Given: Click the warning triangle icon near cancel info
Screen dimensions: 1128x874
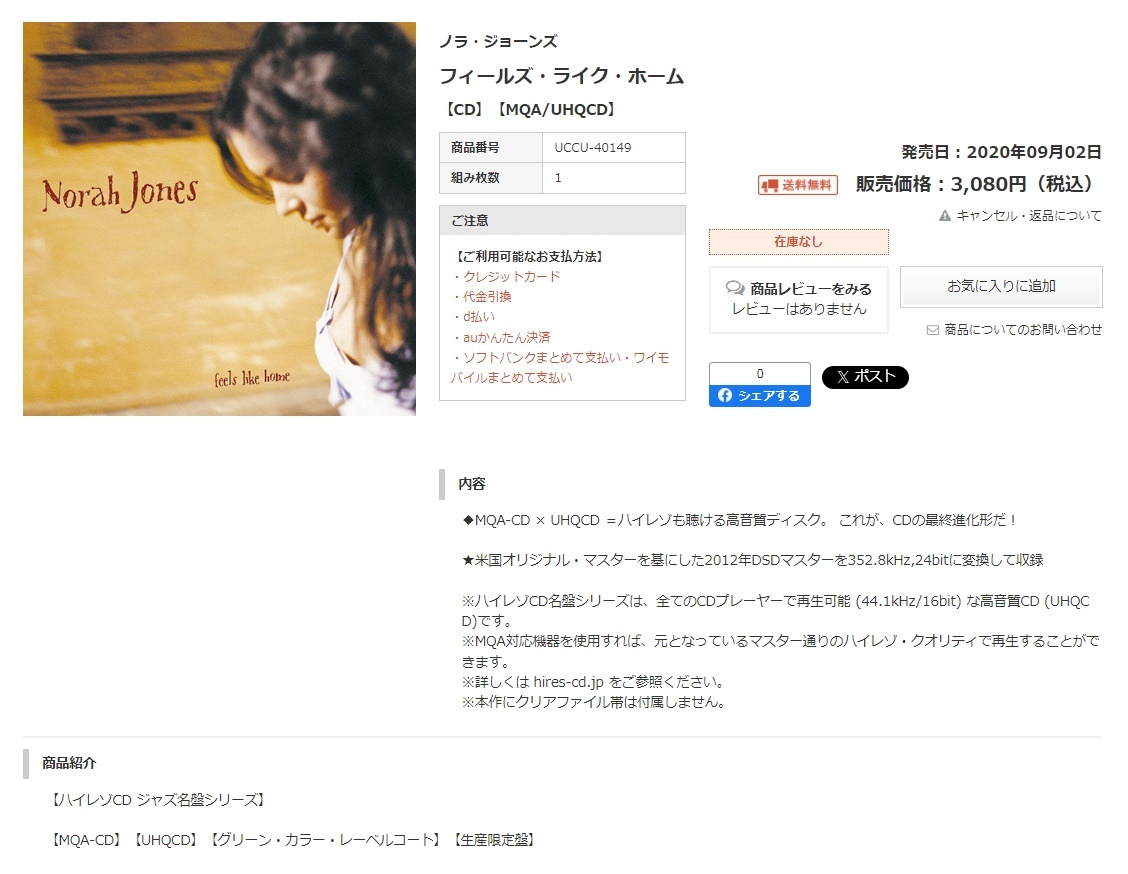Looking at the screenshot, I should [945, 215].
